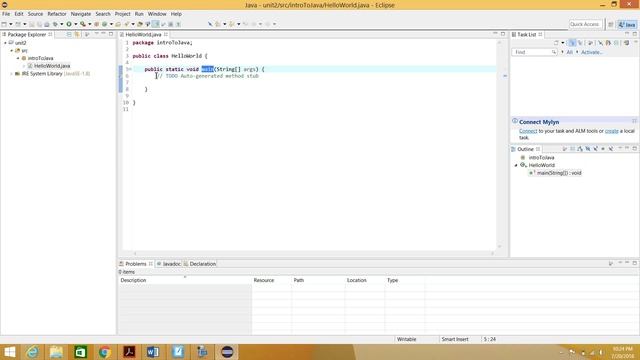Click the Open Type icon in toolbar

tap(118, 24)
